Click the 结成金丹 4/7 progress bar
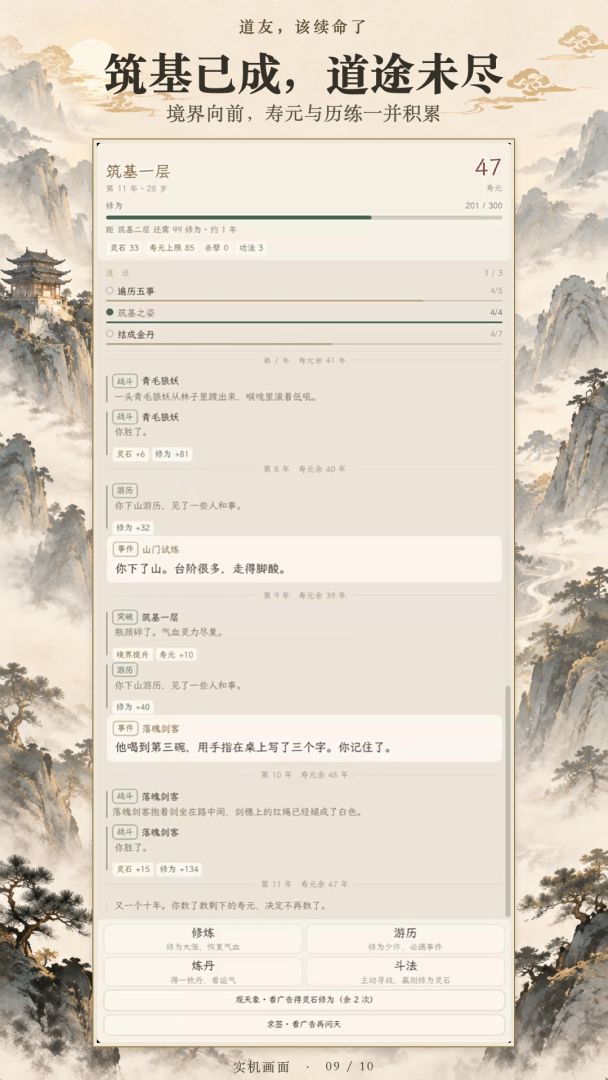This screenshot has height=1080, width=608. click(x=304, y=344)
